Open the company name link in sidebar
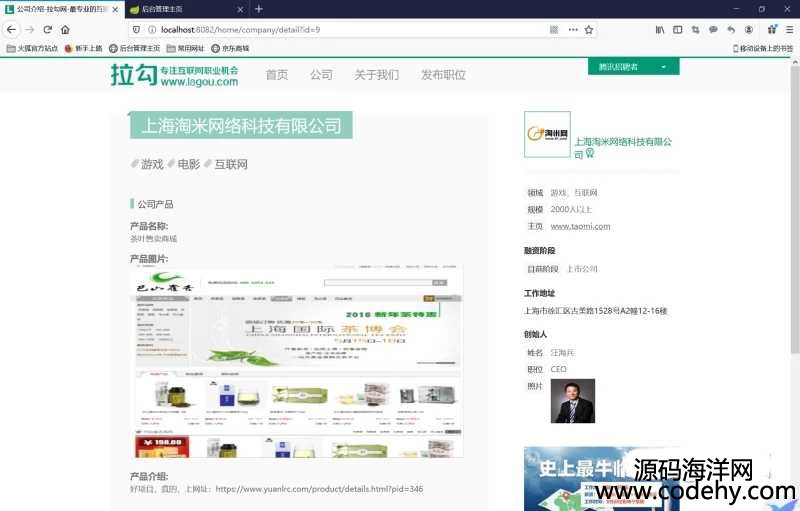800x511 pixels. pos(623,147)
